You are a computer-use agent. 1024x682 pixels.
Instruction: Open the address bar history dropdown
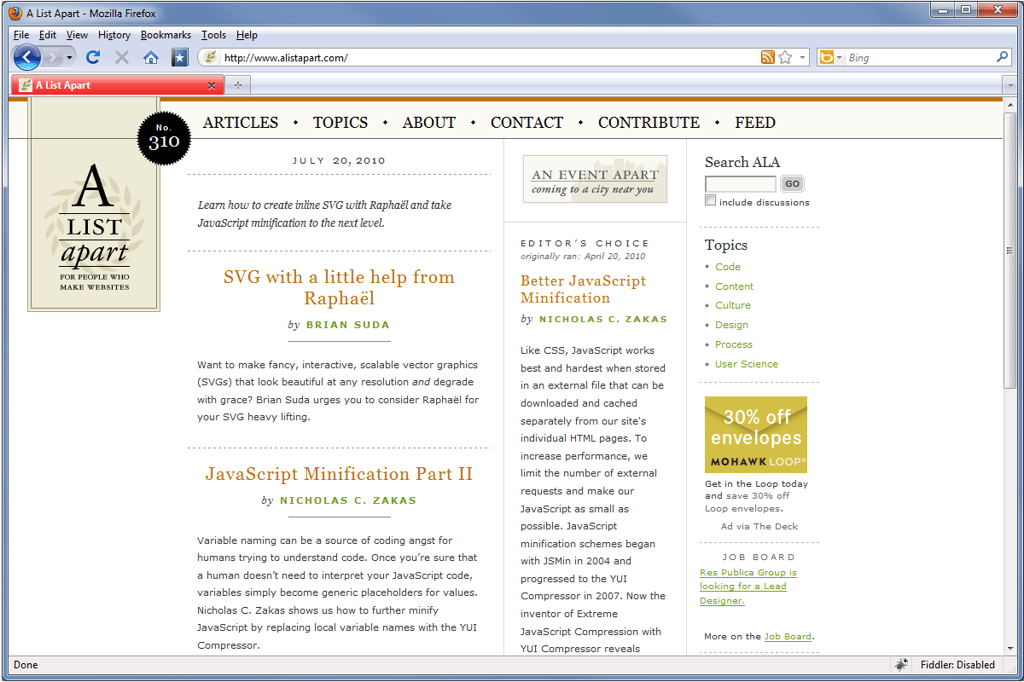click(802, 57)
